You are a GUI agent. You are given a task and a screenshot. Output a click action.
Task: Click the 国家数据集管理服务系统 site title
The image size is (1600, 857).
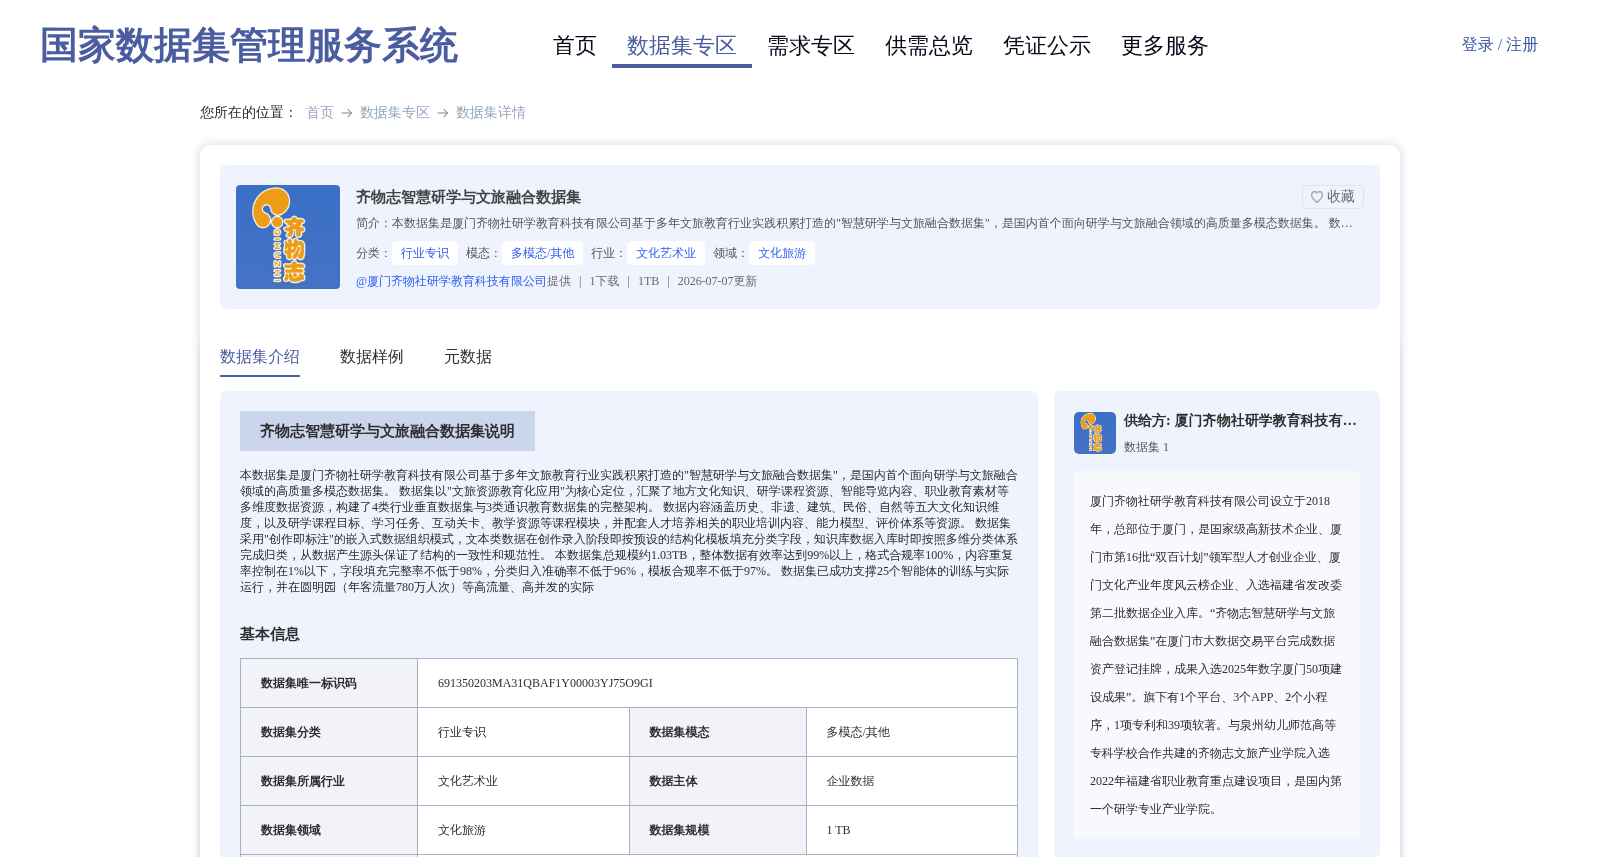[x=249, y=46]
